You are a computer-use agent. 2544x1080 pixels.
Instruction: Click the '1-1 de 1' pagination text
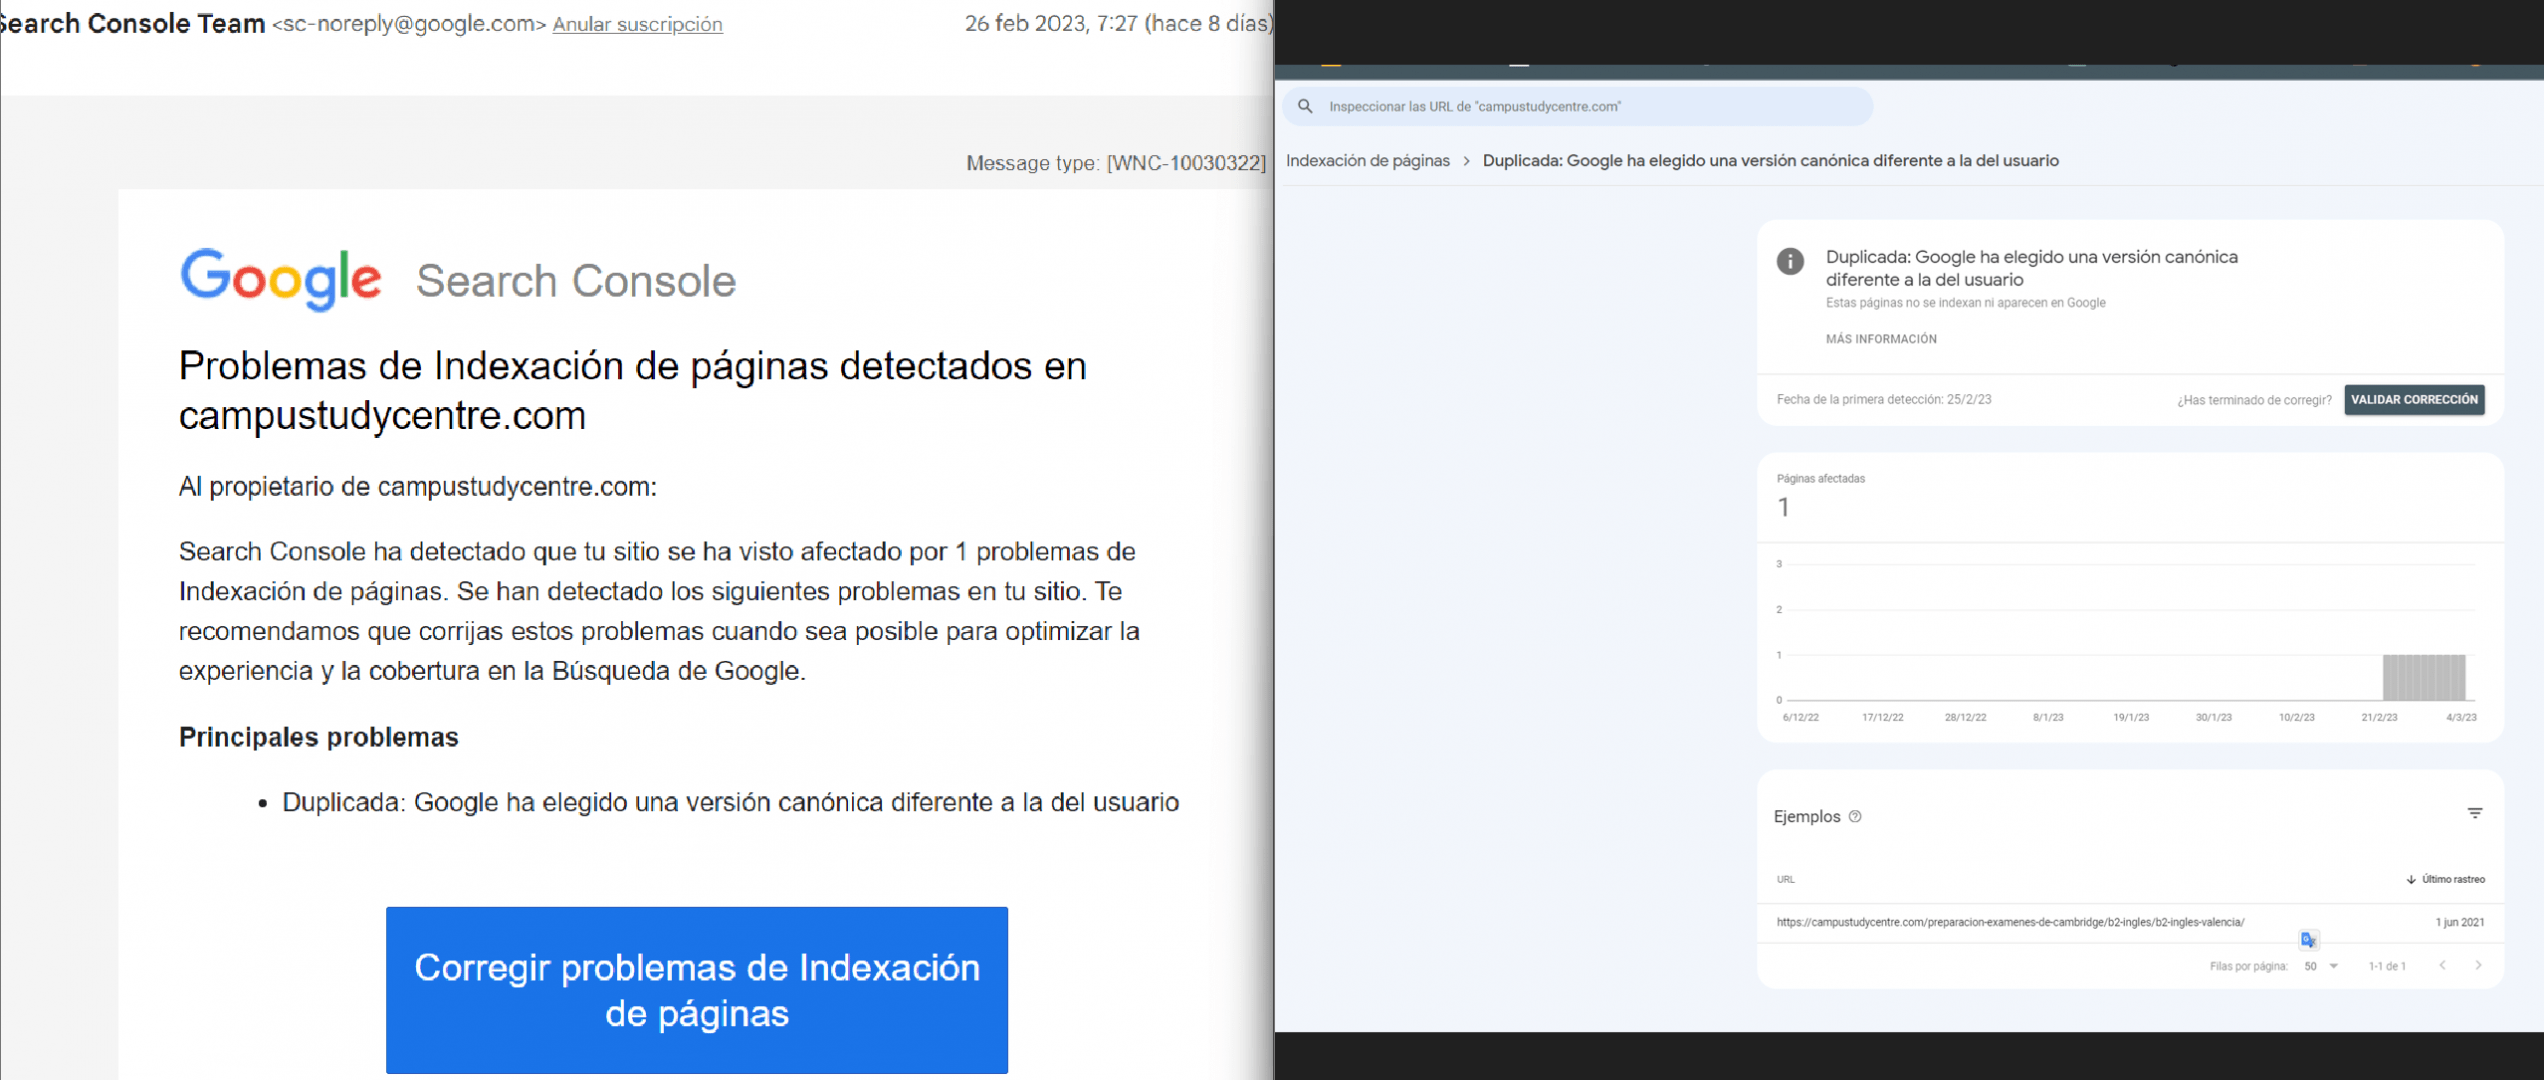coord(2387,966)
